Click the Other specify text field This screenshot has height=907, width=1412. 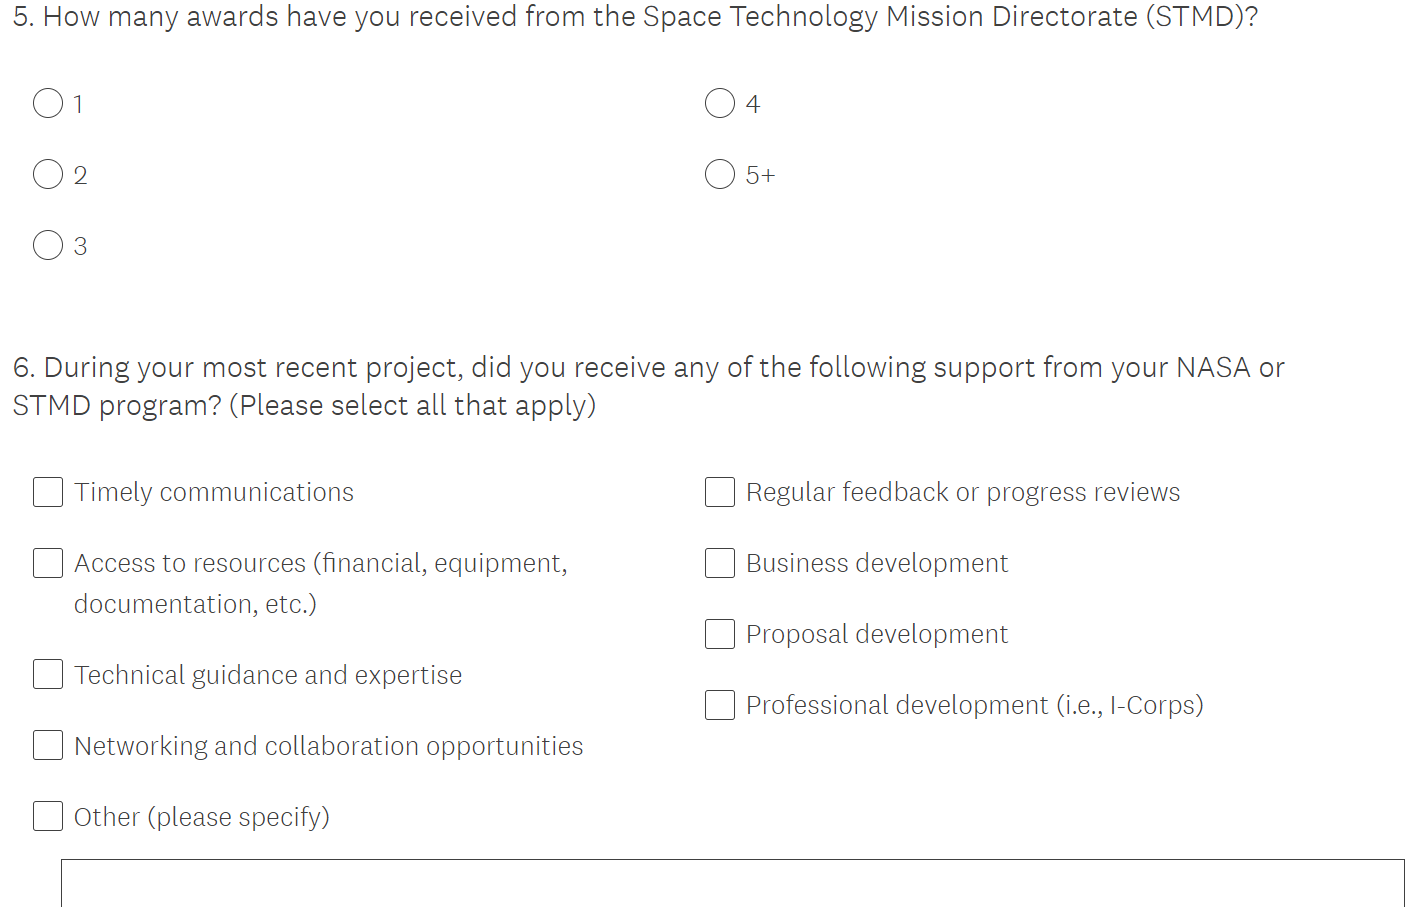[732, 883]
